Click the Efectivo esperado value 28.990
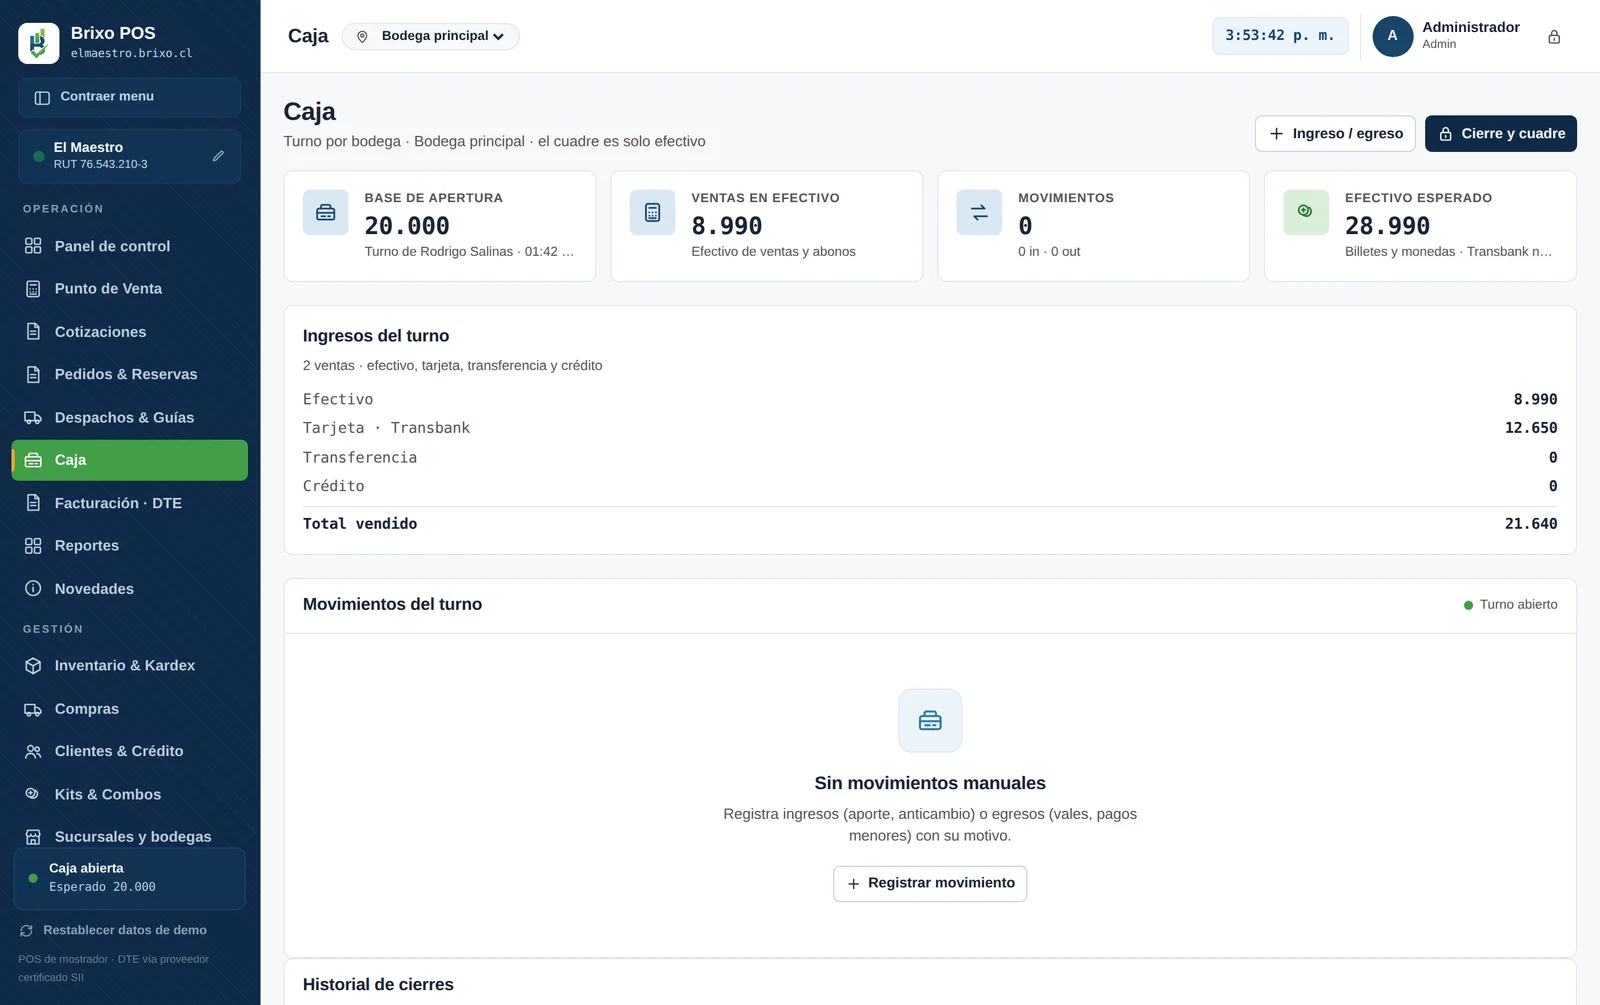Image resolution: width=1600 pixels, height=1005 pixels. pos(1387,226)
